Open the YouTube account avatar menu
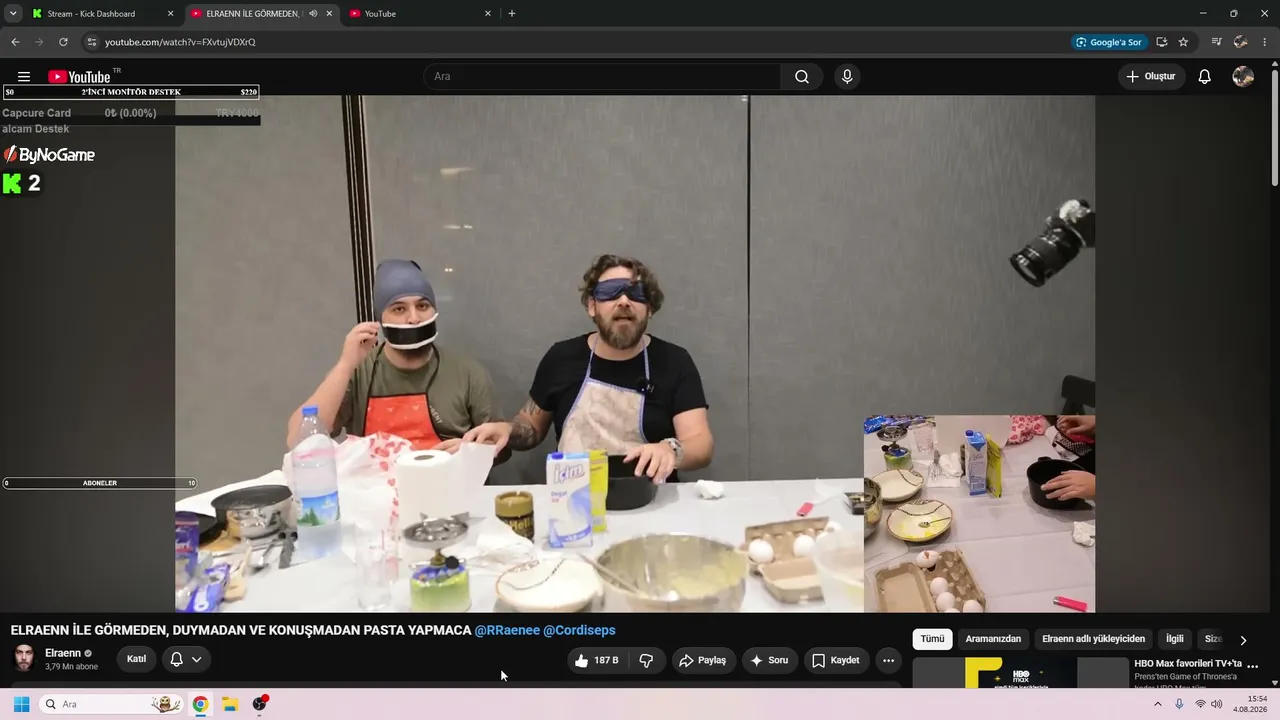This screenshot has height=720, width=1280. pos(1243,77)
